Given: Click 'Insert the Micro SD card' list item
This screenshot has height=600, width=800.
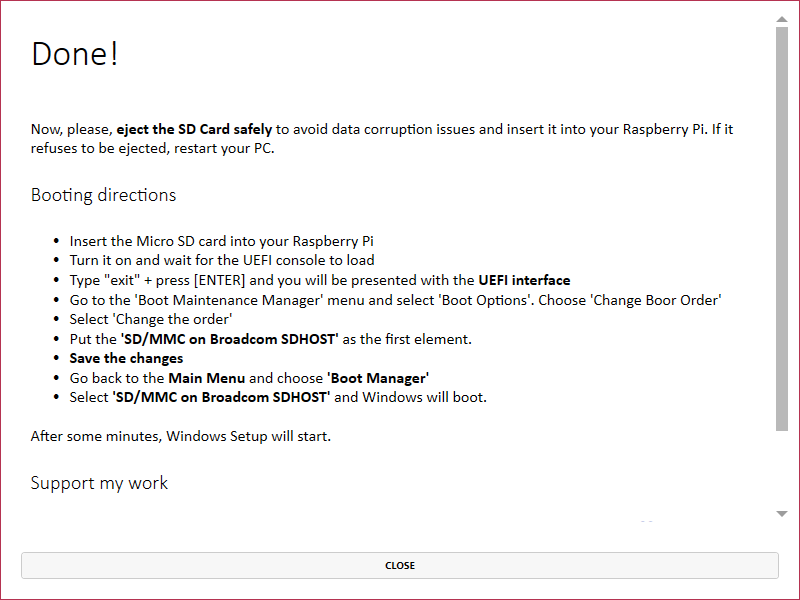Looking at the screenshot, I should pos(221,241).
